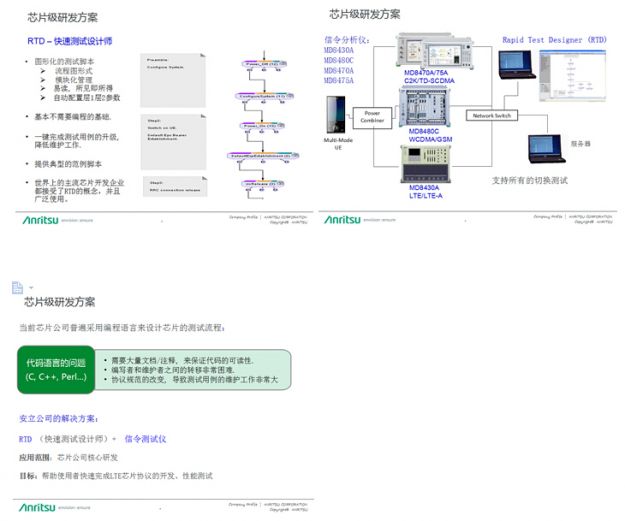Click the heading RTD – 快速测试设计师
625x521 pixels.
pyautogui.click(x=70, y=41)
